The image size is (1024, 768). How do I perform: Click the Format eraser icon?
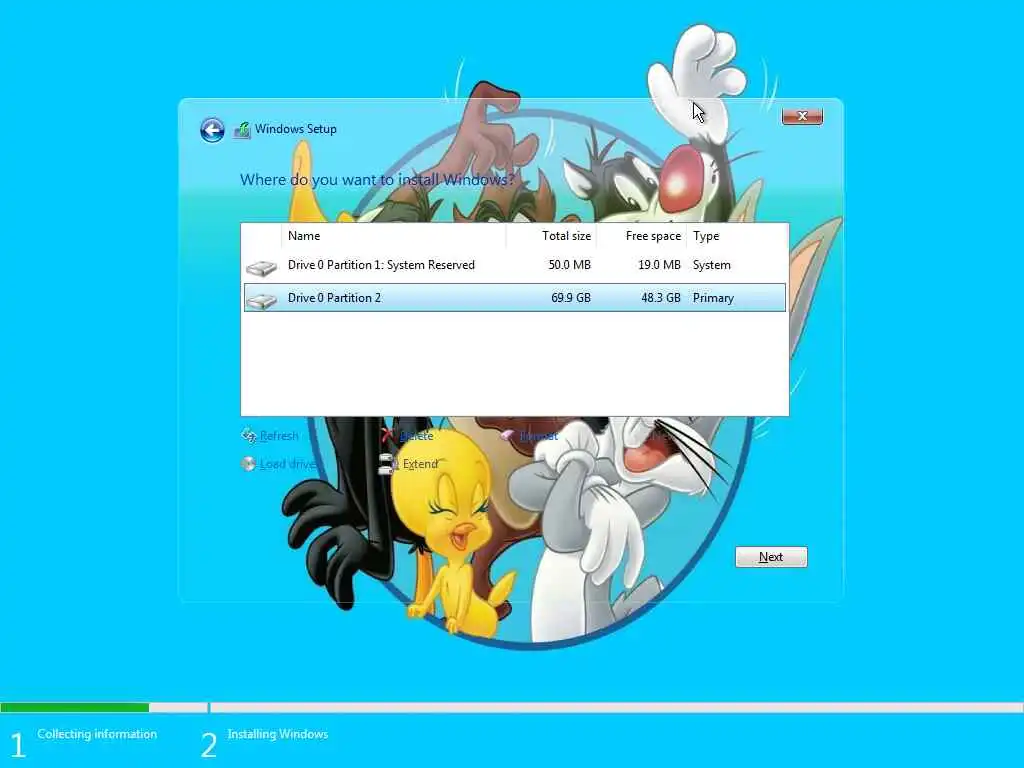tap(507, 435)
